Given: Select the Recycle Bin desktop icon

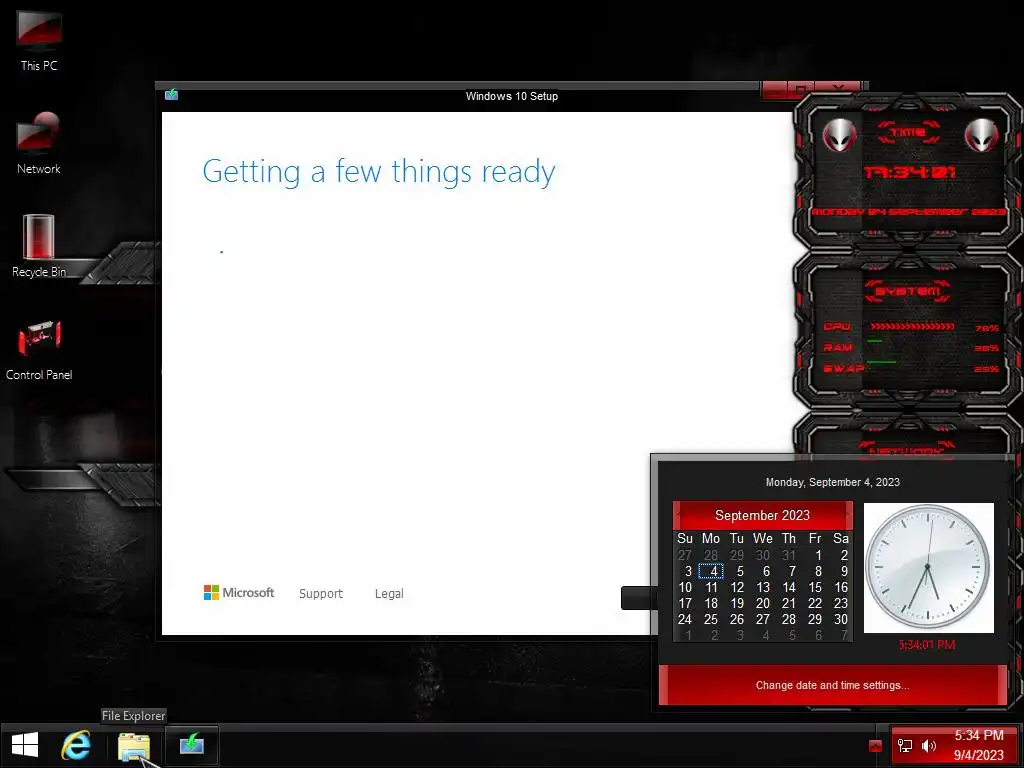Looking at the screenshot, I should [39, 246].
